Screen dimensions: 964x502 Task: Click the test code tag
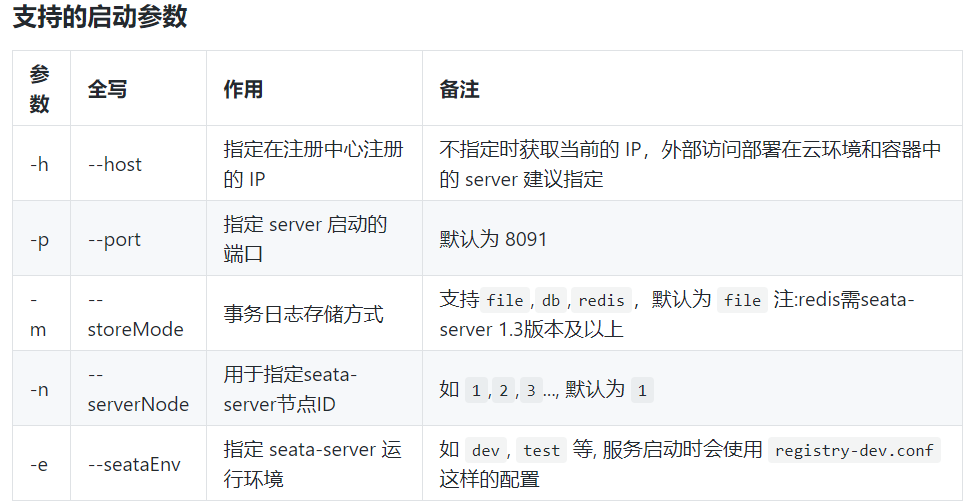[x=542, y=450]
